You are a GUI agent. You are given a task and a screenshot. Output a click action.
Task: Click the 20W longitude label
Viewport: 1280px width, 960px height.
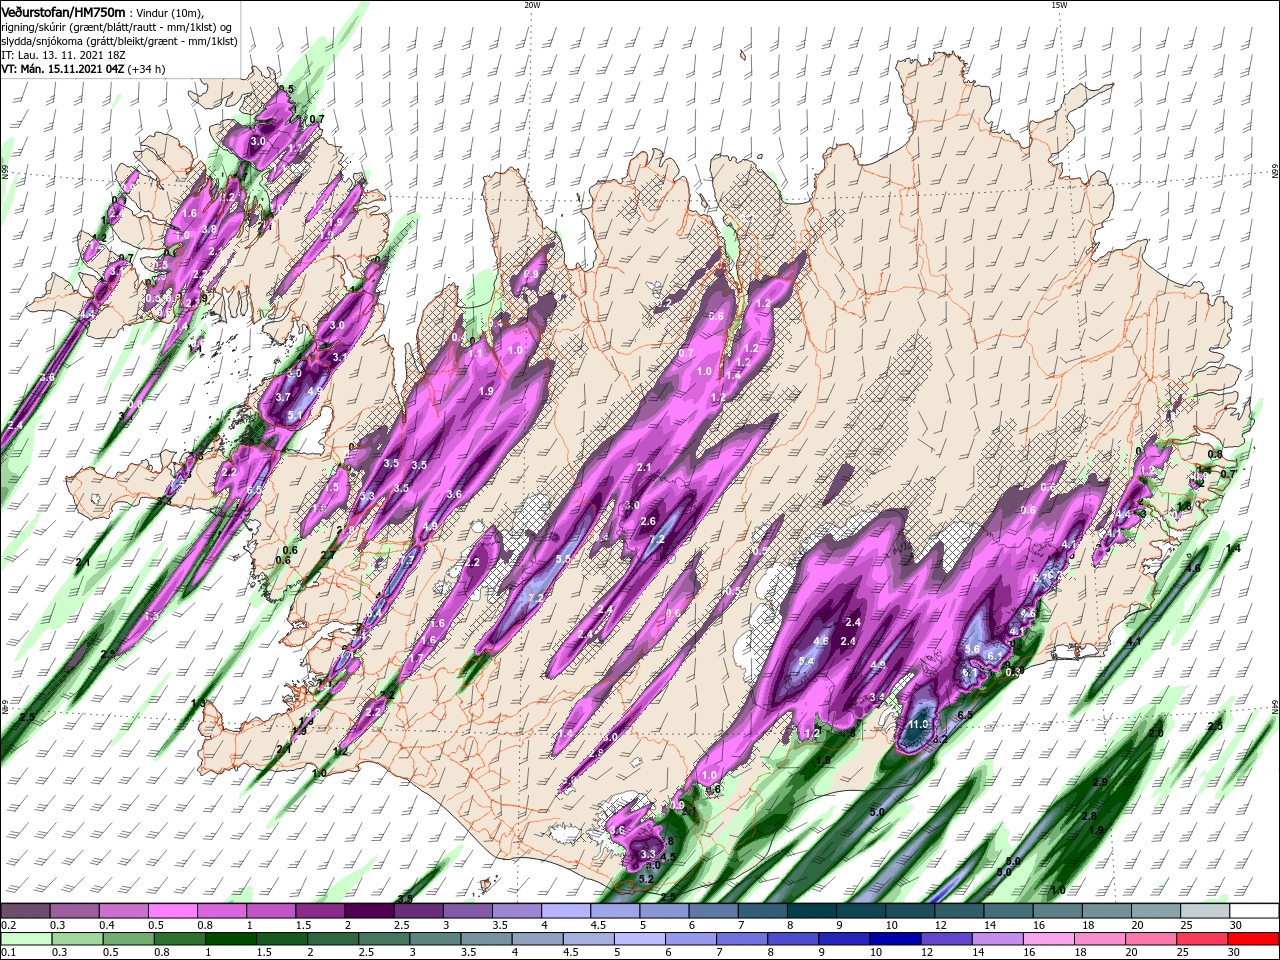click(531, 5)
